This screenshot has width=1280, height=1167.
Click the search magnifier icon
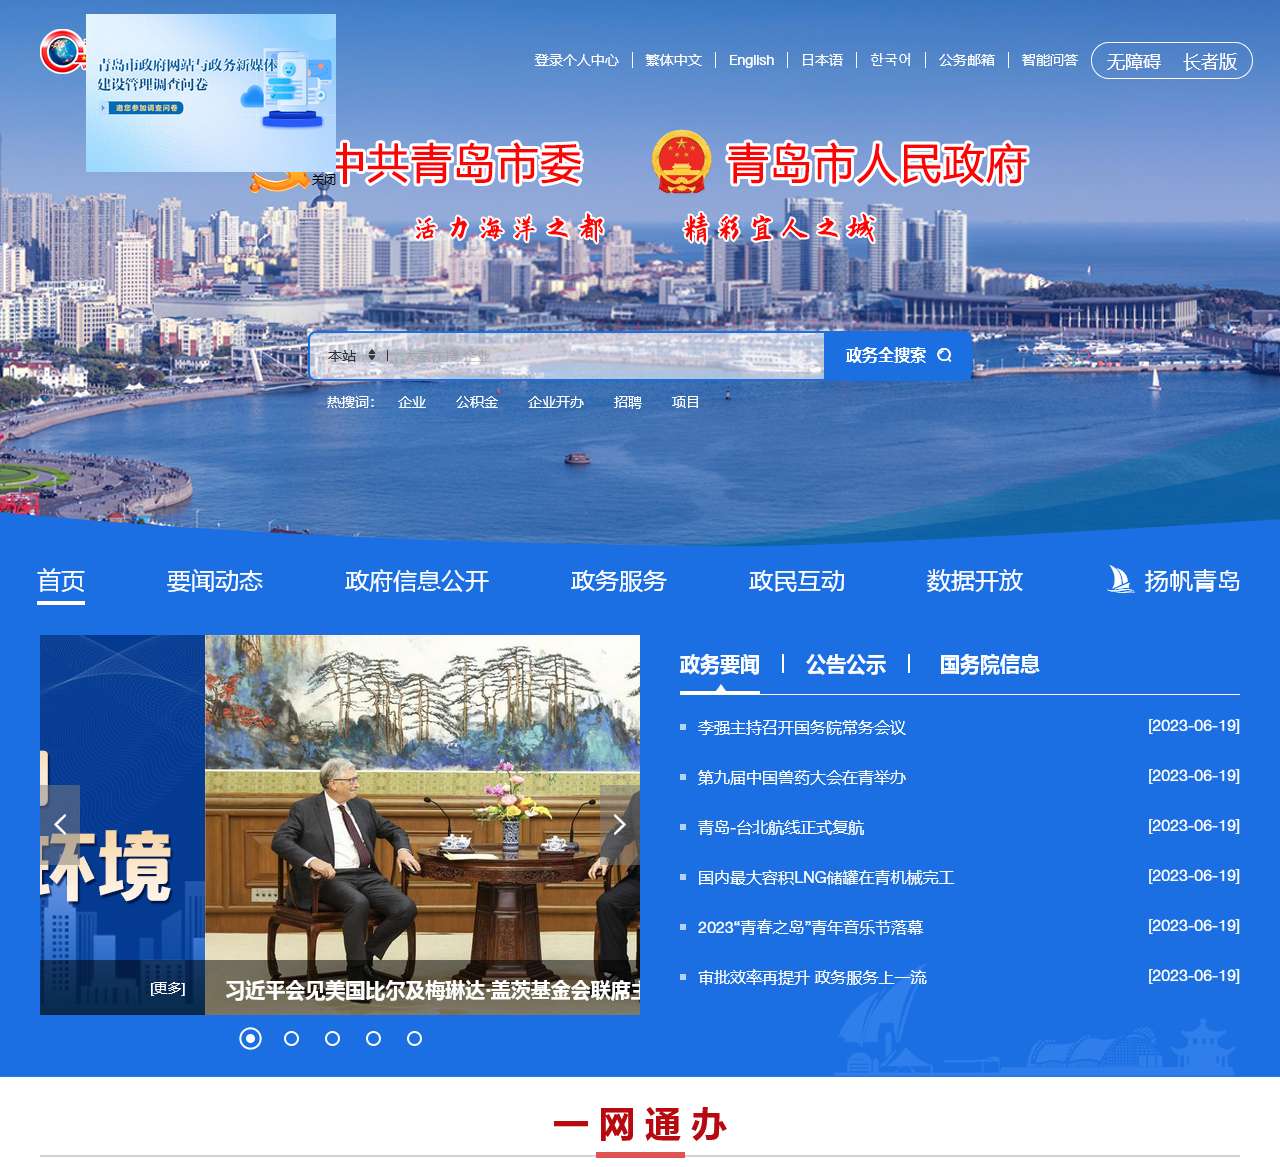[944, 355]
